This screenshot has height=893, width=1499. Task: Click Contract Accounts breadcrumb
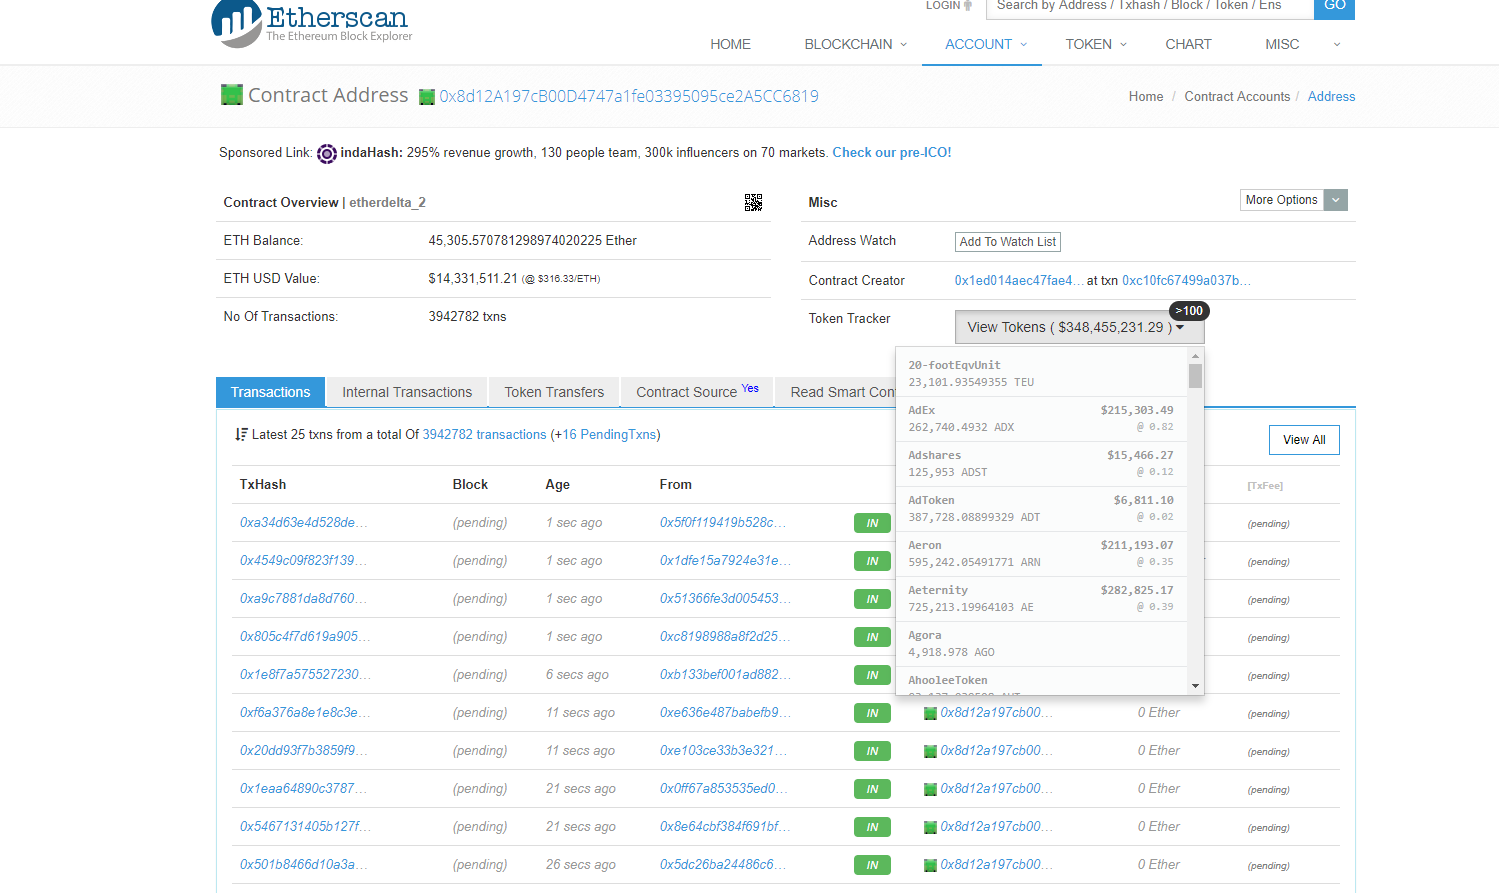coord(1237,97)
